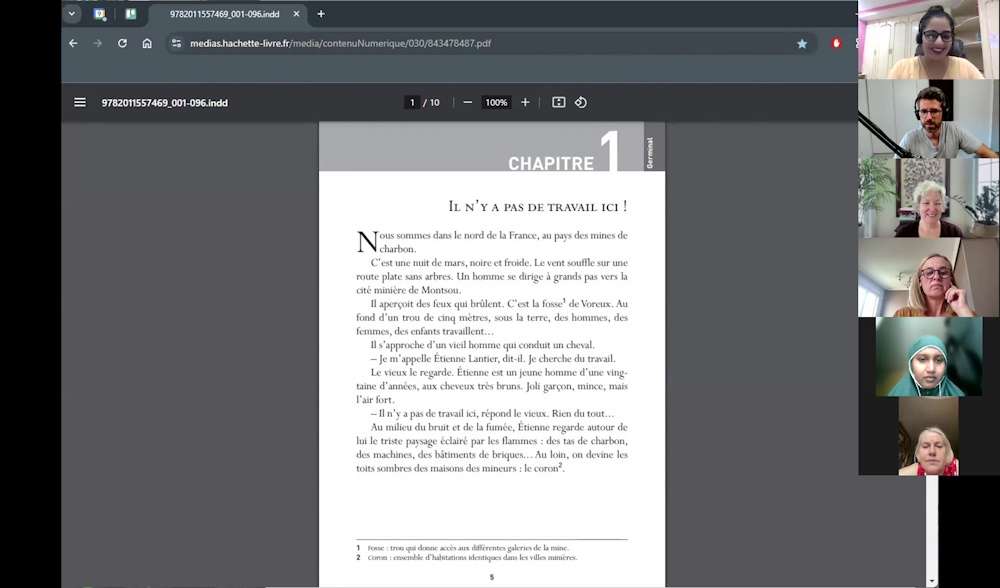This screenshot has height=588, width=1000.
Task: Open the PDF viewer sidebar menu
Action: click(x=80, y=102)
